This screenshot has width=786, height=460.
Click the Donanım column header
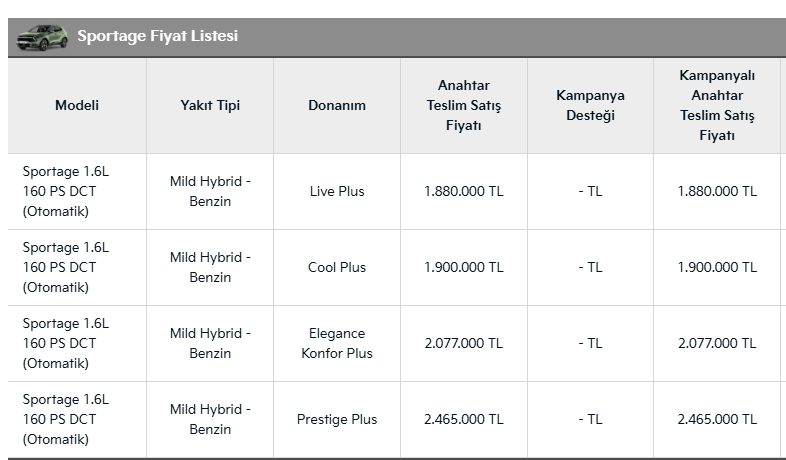(337, 105)
